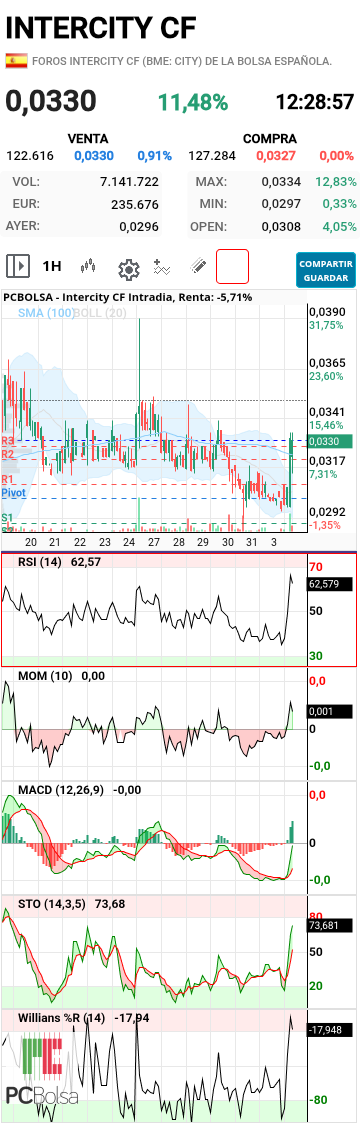Click the date label 30 on time axis
The width and height of the screenshot is (360, 1127).
tap(227, 542)
